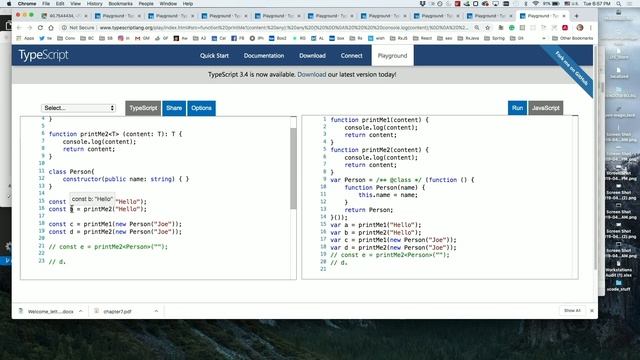
Task: Open the Apps bookmarks shortcut
Action: coord(25,38)
